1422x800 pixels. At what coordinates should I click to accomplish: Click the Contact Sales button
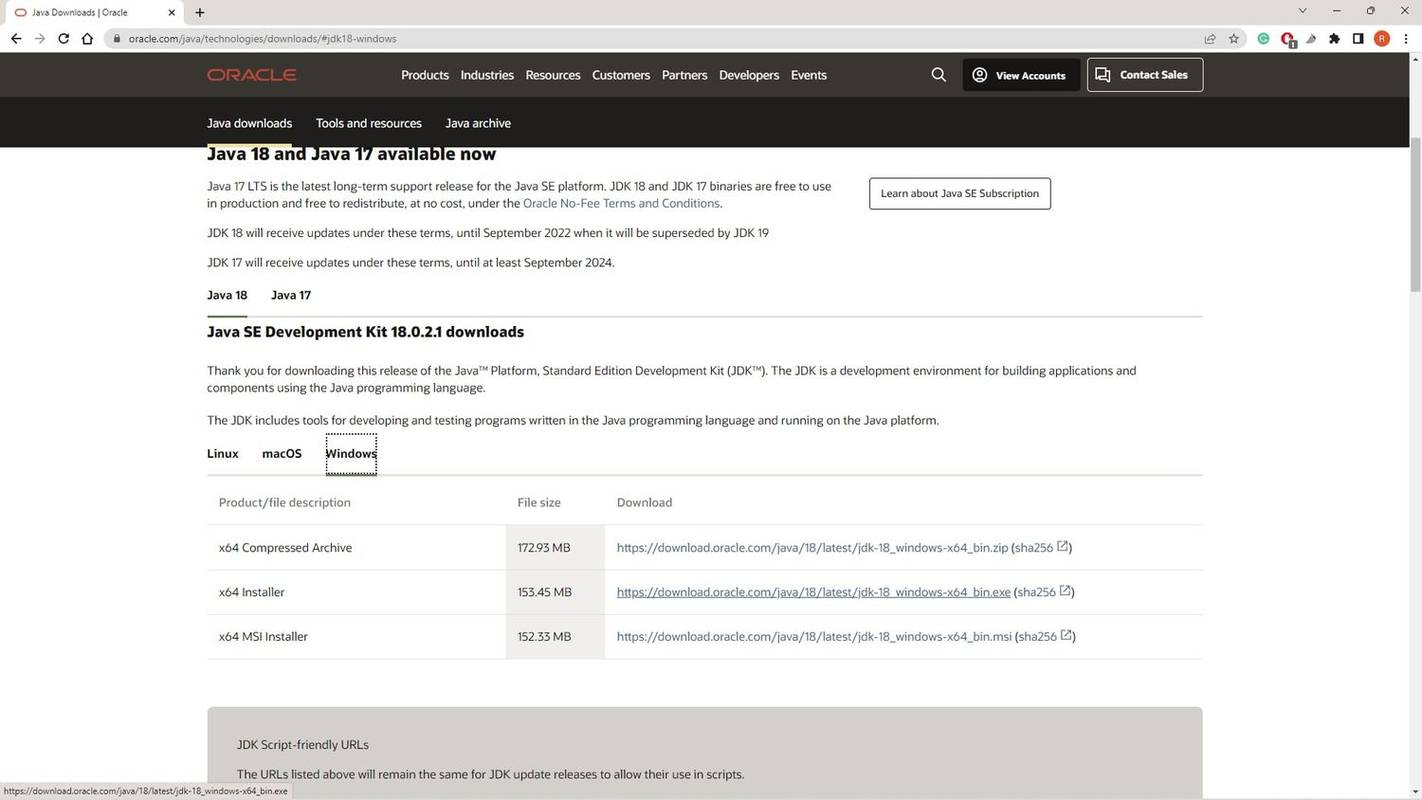[x=1145, y=75]
